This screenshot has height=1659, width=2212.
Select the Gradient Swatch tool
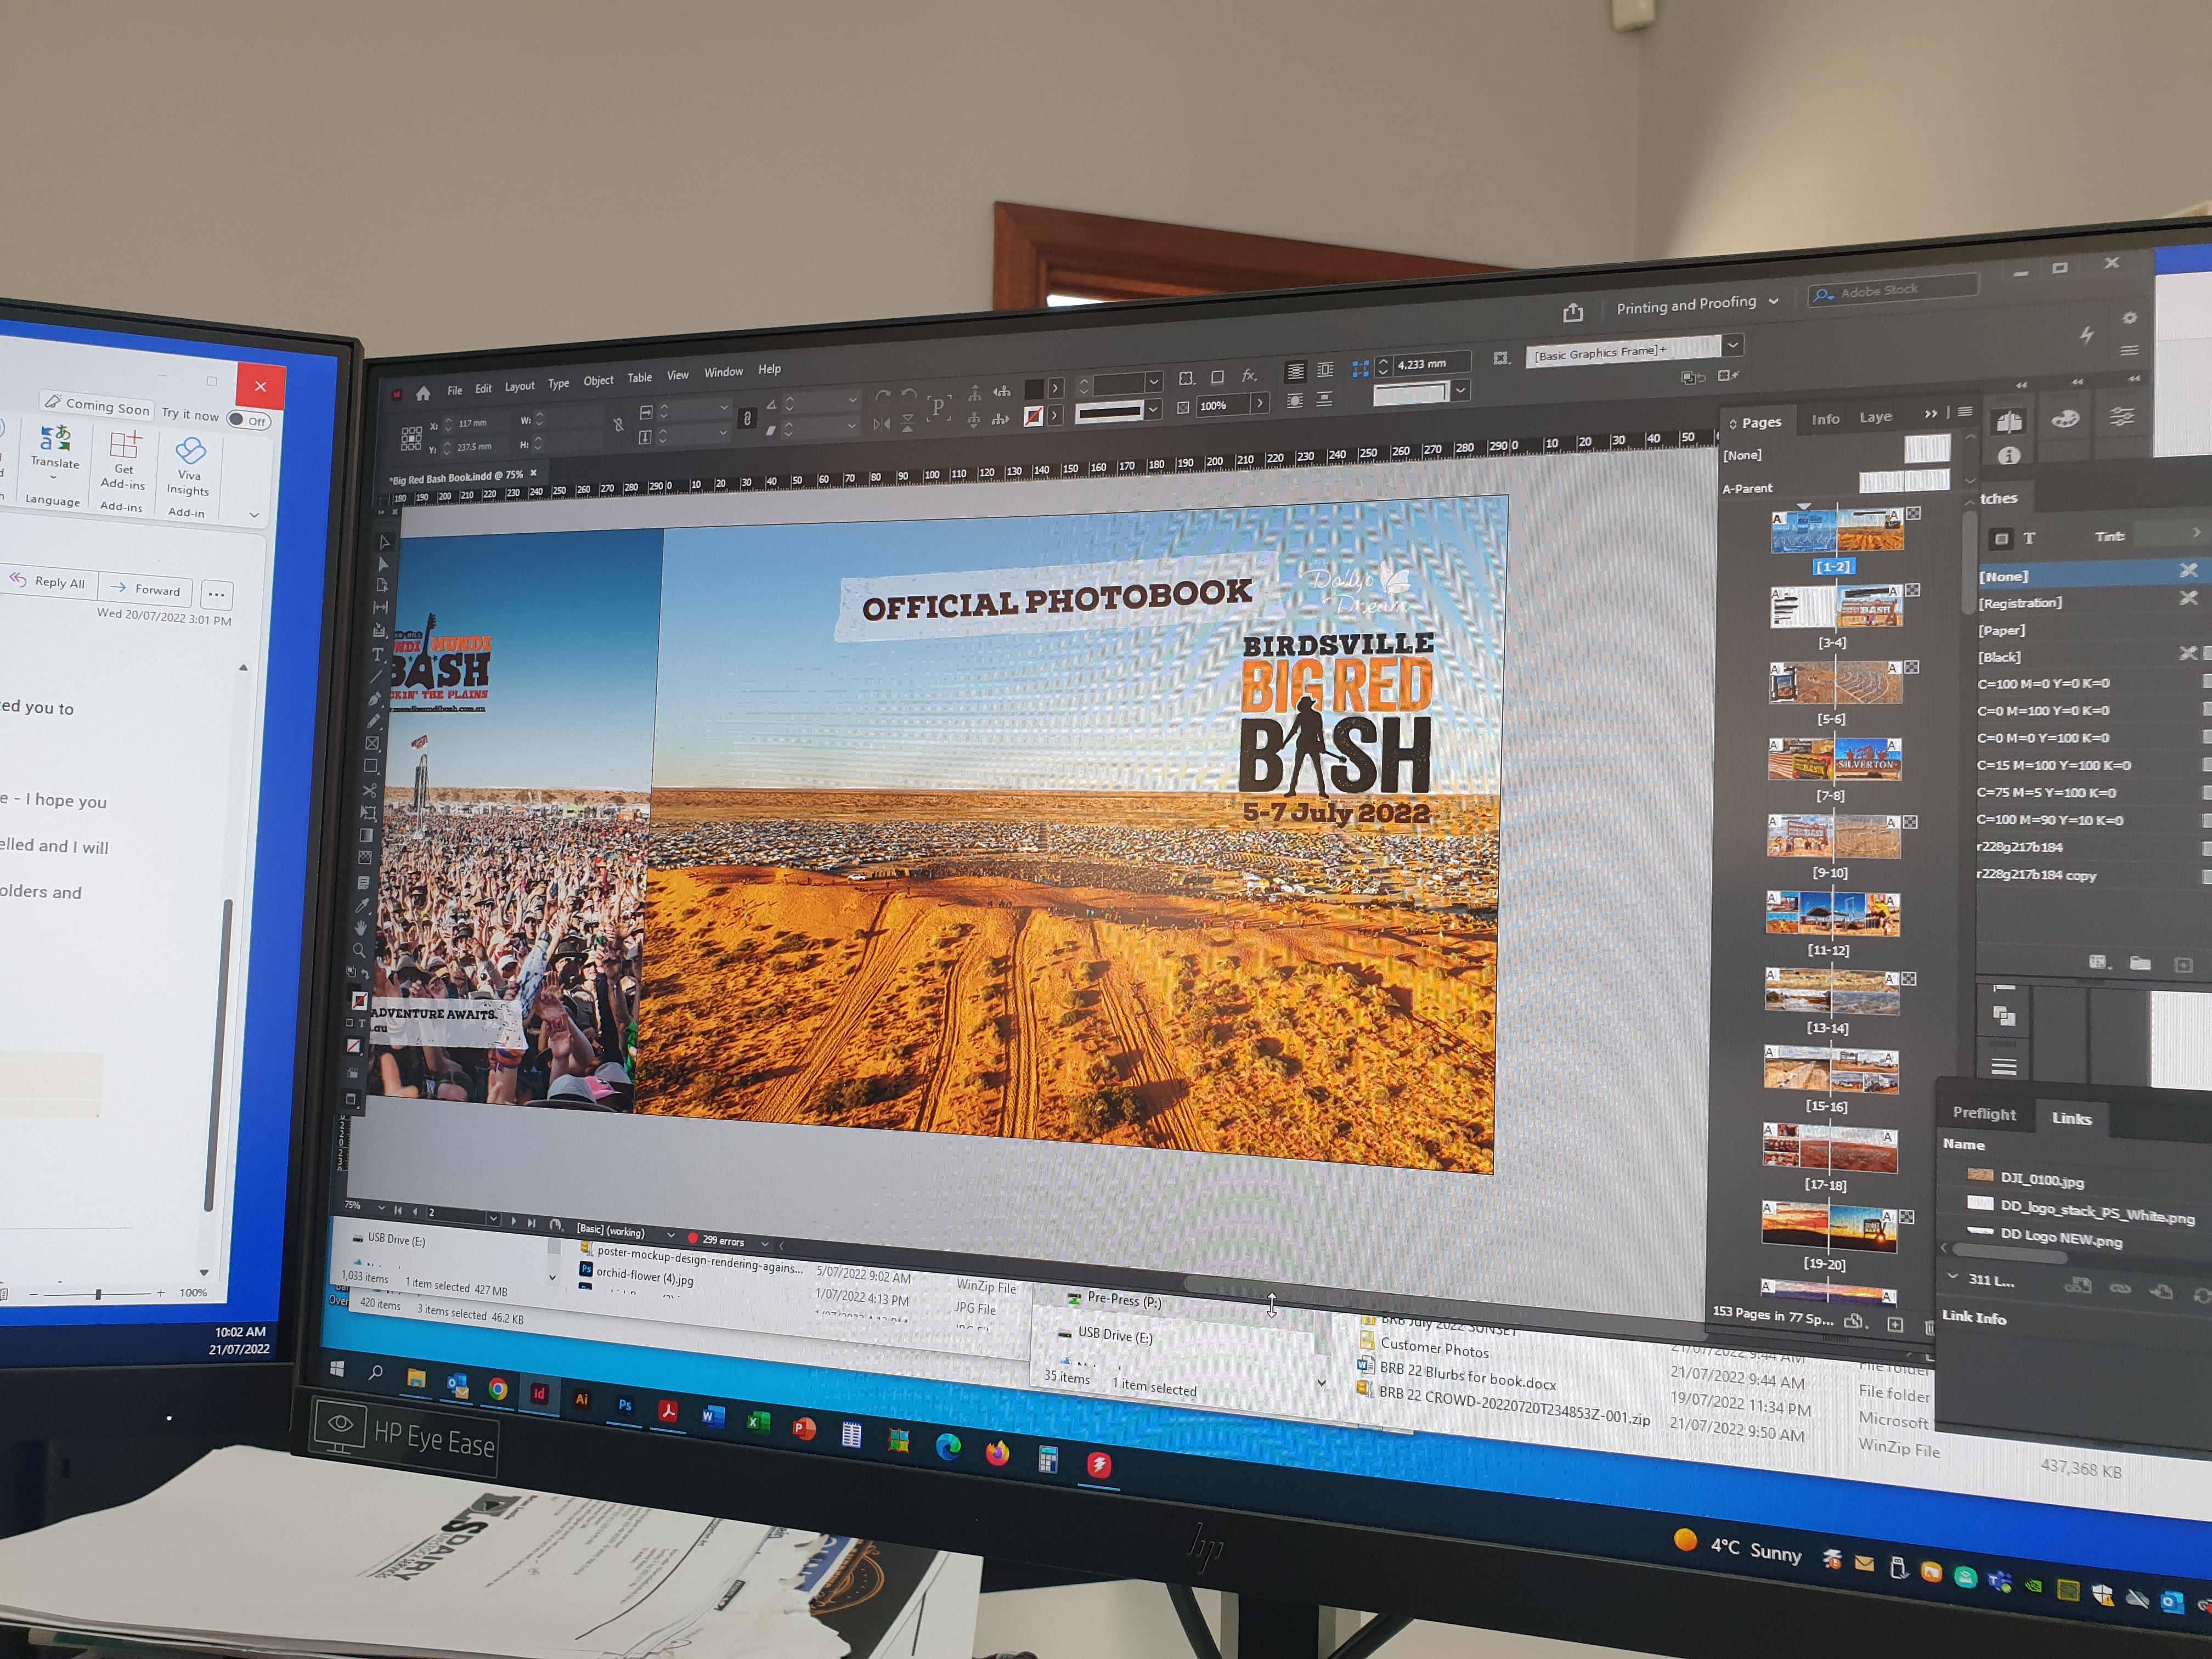click(x=367, y=836)
